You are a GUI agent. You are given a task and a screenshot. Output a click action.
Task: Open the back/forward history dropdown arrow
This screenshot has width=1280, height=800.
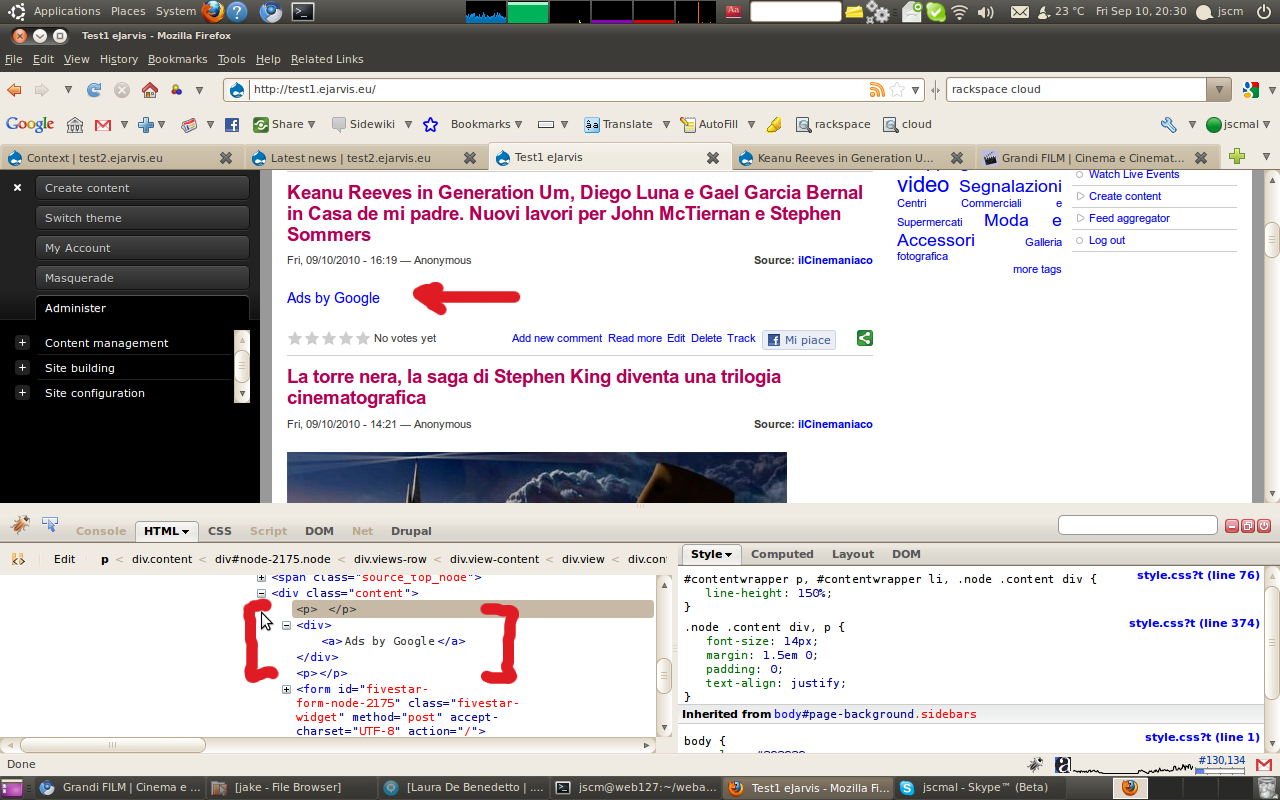[x=68, y=90]
